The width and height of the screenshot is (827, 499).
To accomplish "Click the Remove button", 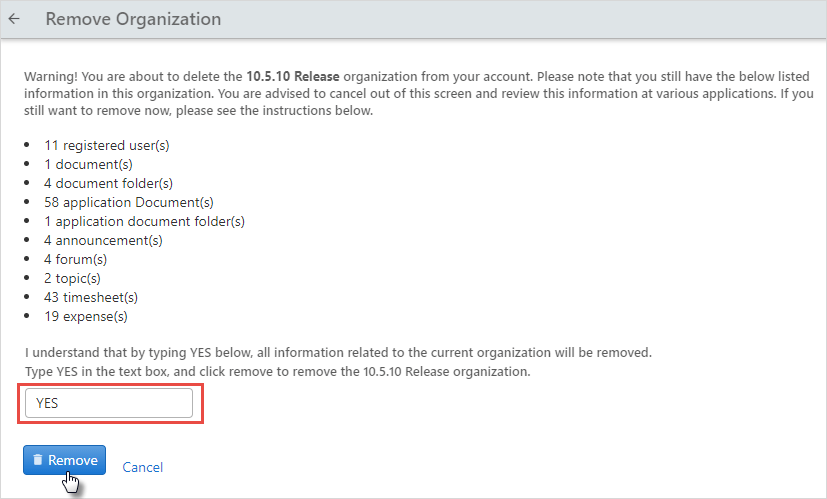I will pos(64,460).
